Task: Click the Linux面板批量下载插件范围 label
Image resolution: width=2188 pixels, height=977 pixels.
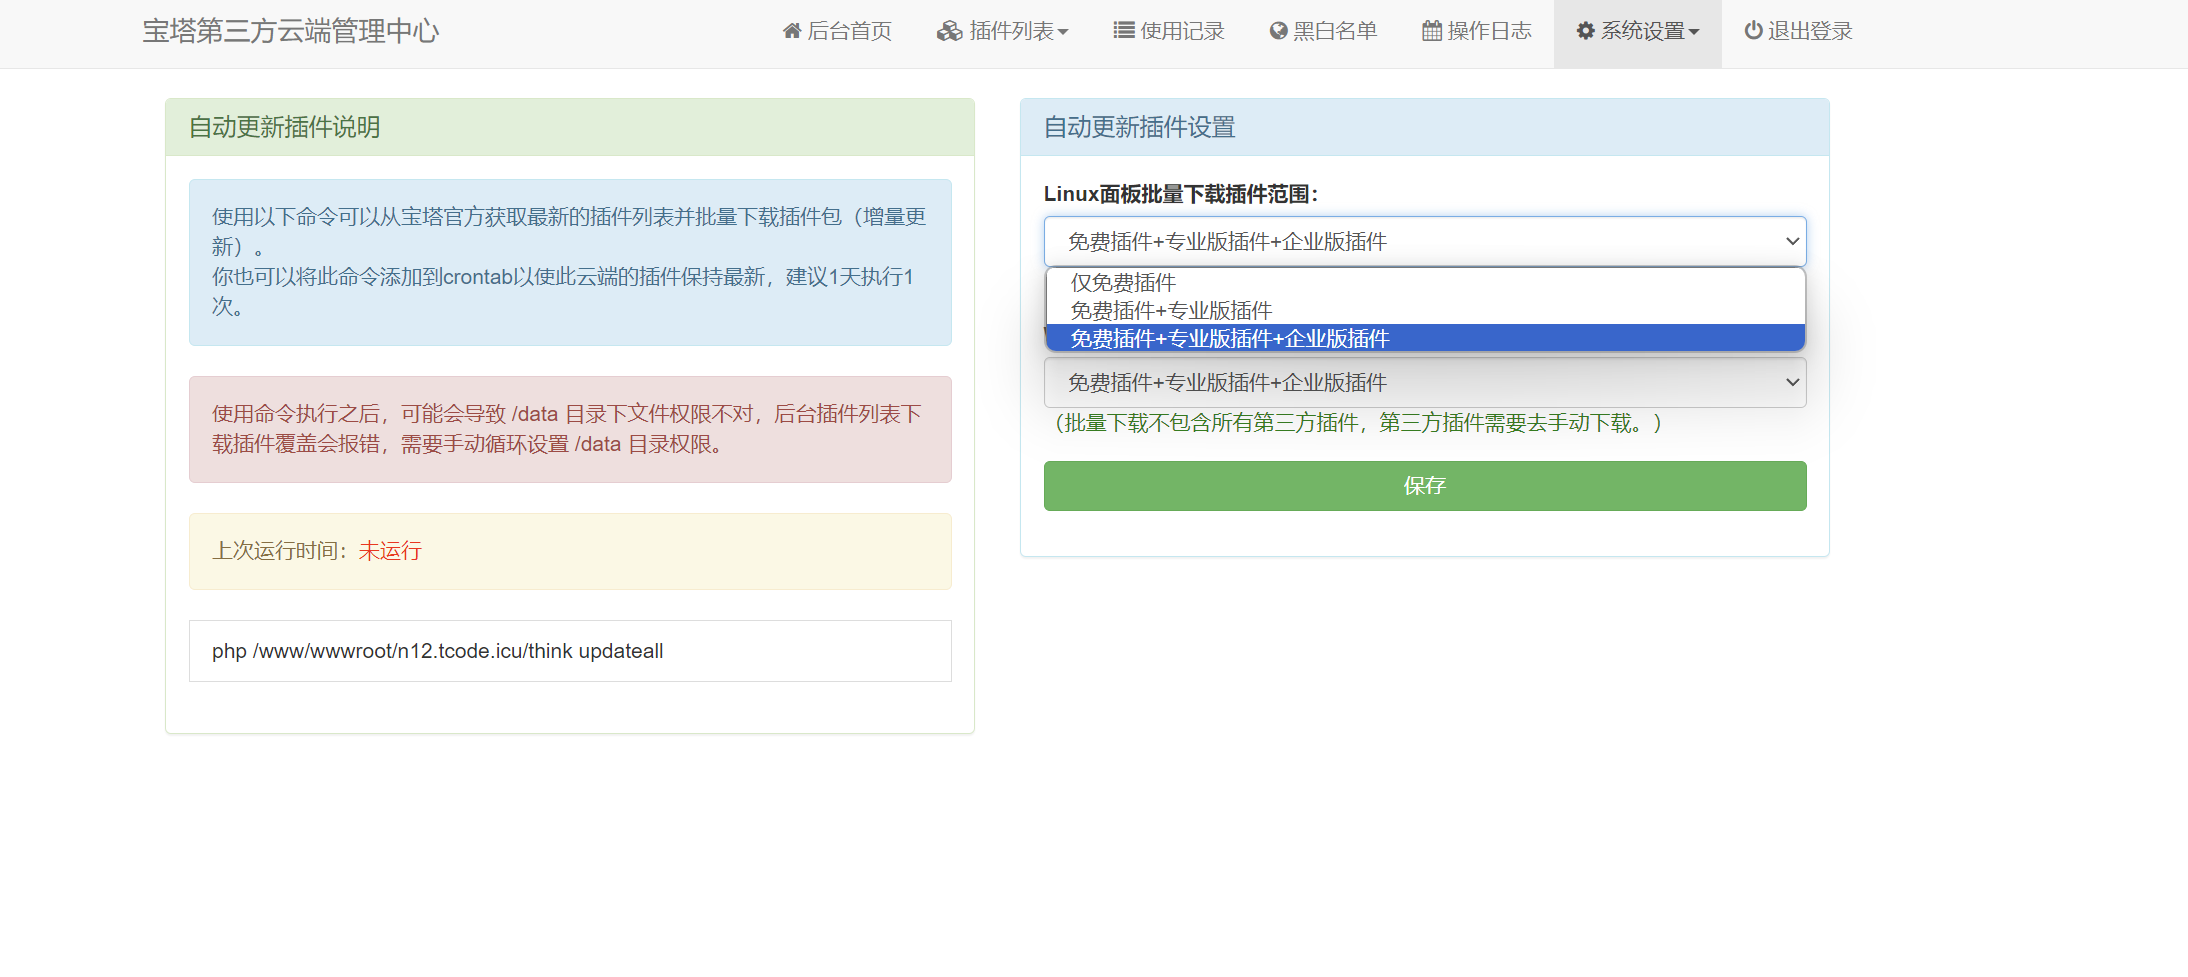Action: (1181, 194)
